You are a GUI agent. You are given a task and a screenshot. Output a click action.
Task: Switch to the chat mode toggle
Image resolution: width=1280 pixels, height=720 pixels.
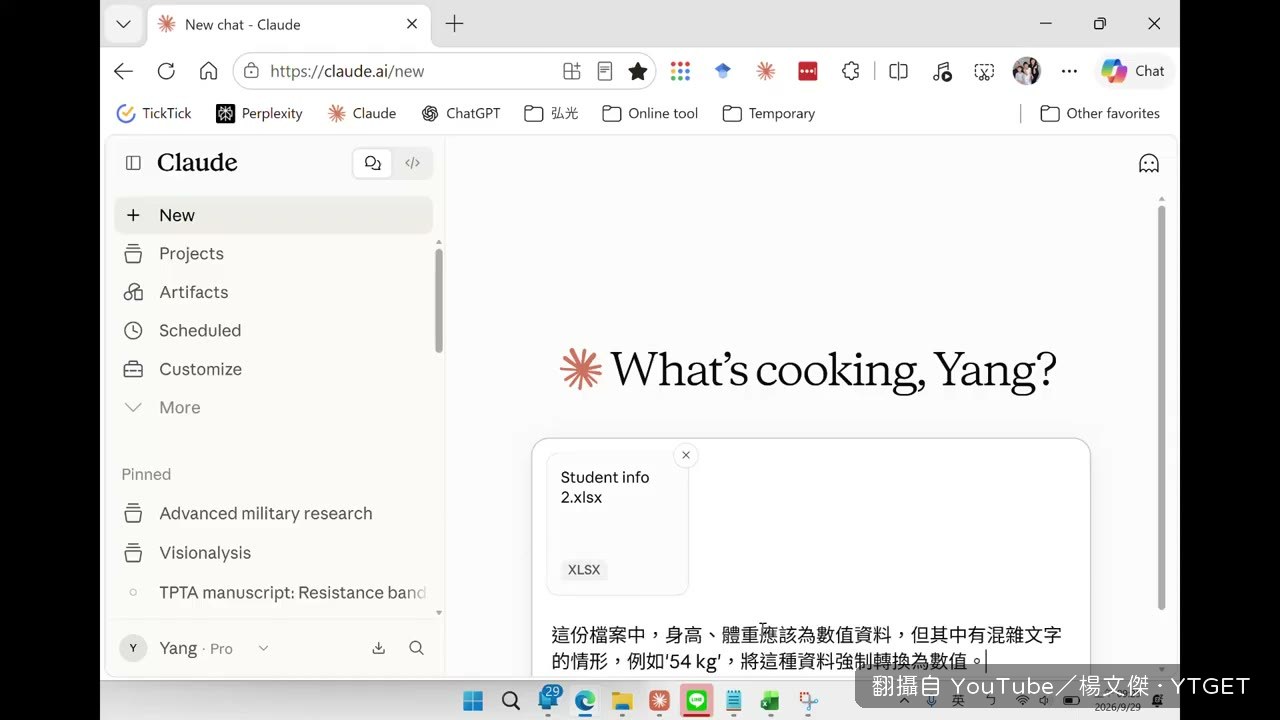(x=373, y=163)
